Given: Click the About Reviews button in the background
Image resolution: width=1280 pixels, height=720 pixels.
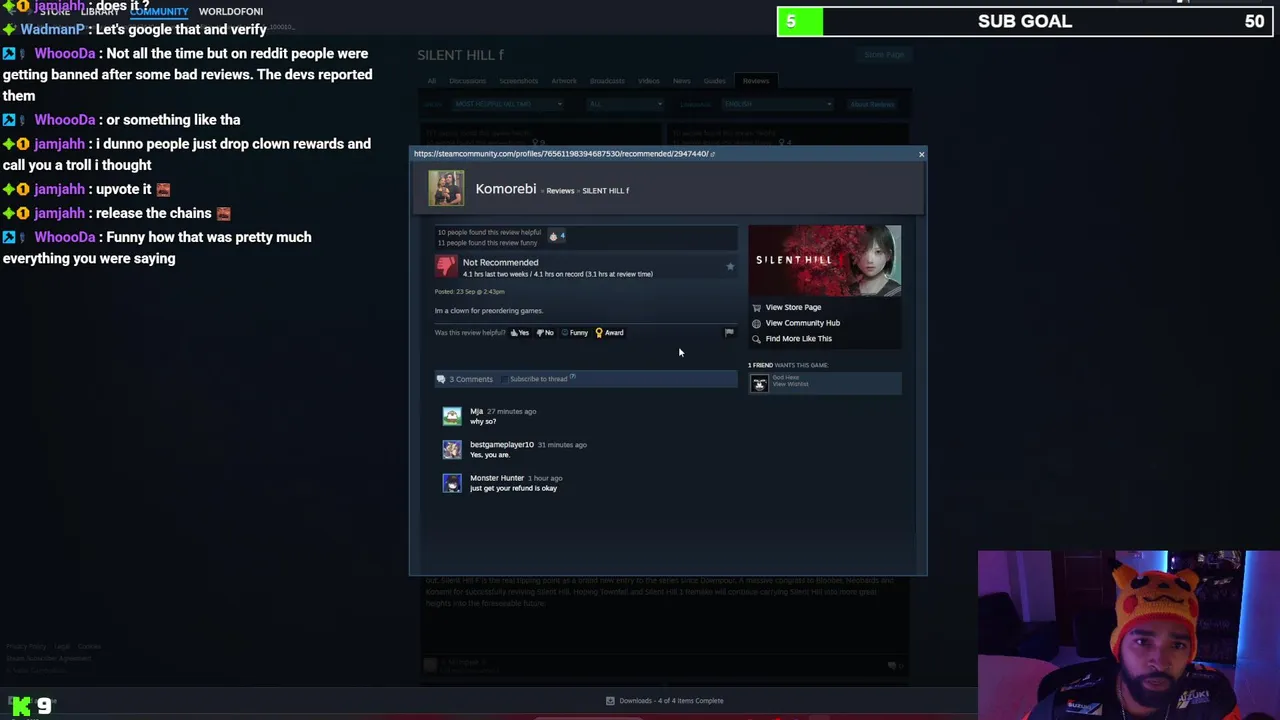Looking at the screenshot, I should point(873,104).
